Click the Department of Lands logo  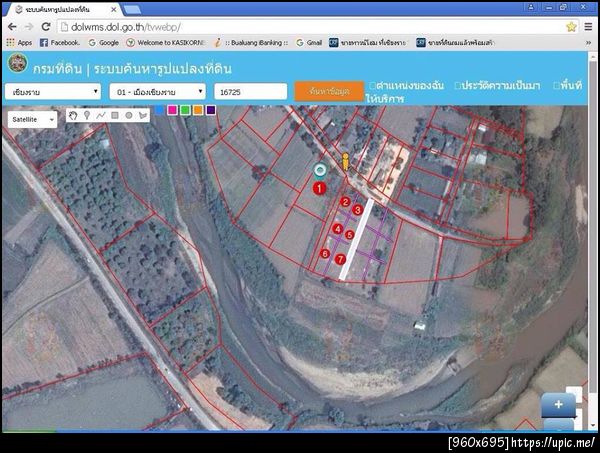(x=18, y=63)
